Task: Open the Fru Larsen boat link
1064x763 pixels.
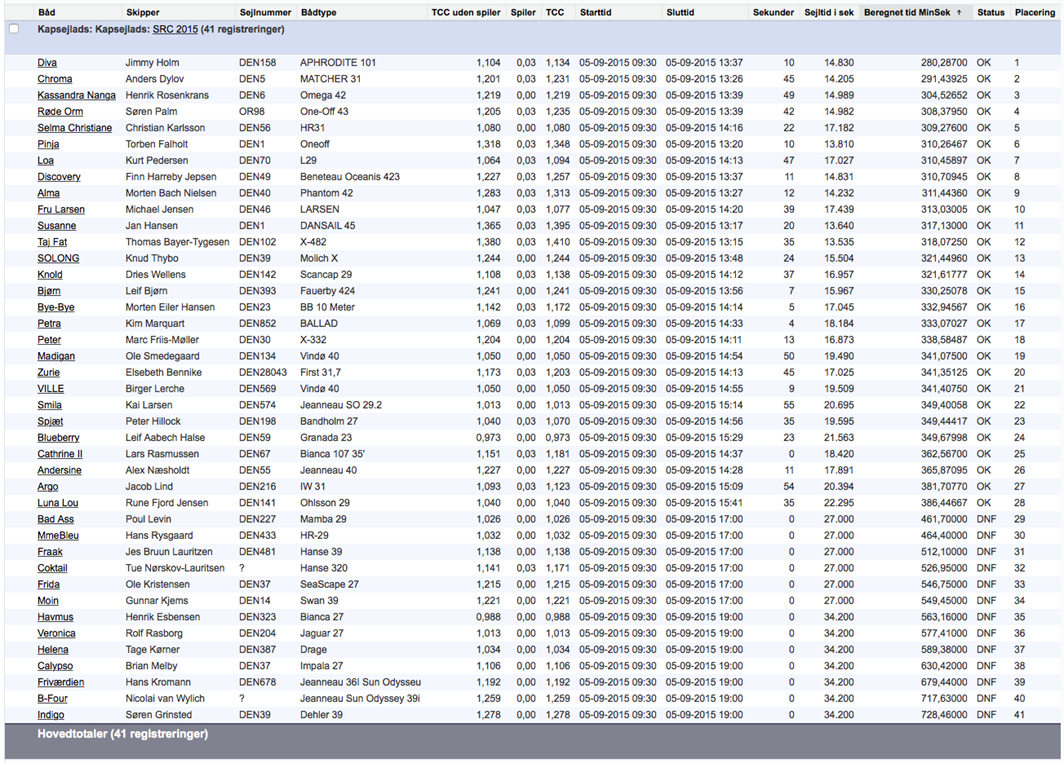Action: point(61,209)
